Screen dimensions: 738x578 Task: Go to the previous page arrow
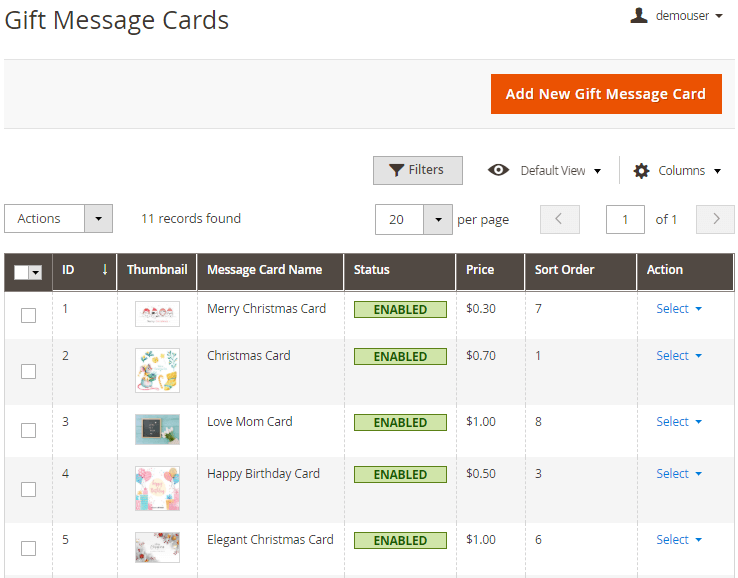click(x=559, y=219)
